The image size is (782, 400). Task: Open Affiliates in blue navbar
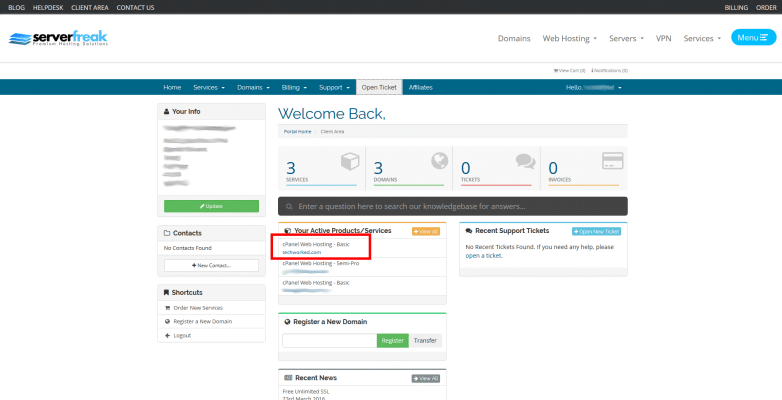click(x=420, y=87)
